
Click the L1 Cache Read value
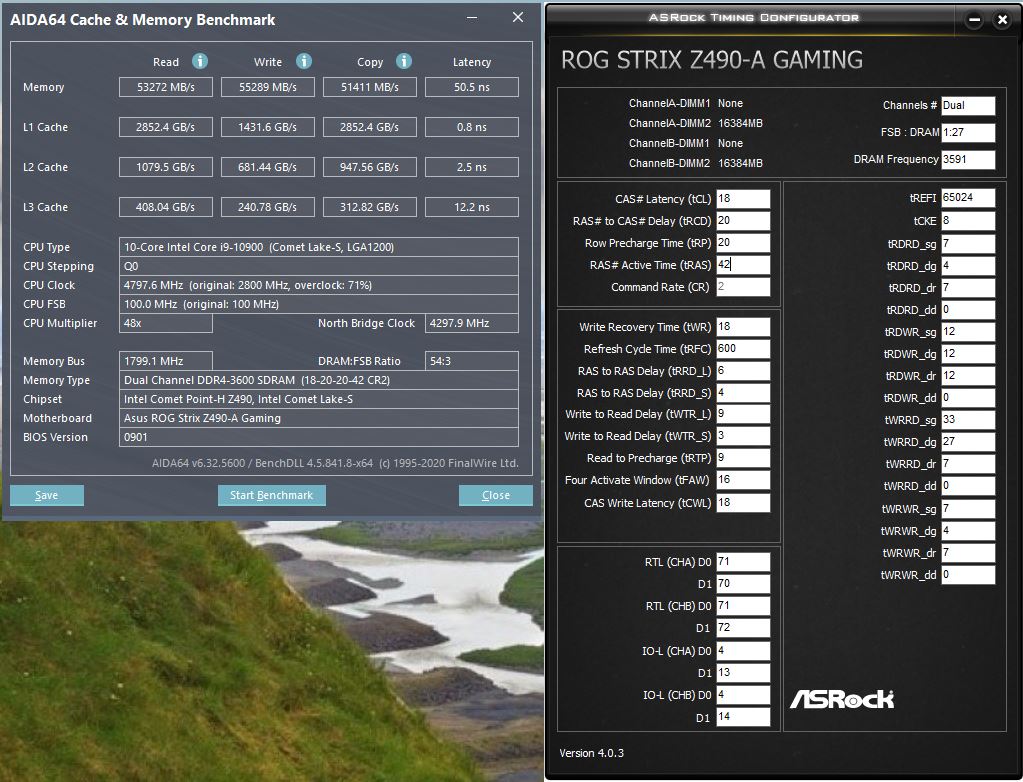click(x=166, y=127)
